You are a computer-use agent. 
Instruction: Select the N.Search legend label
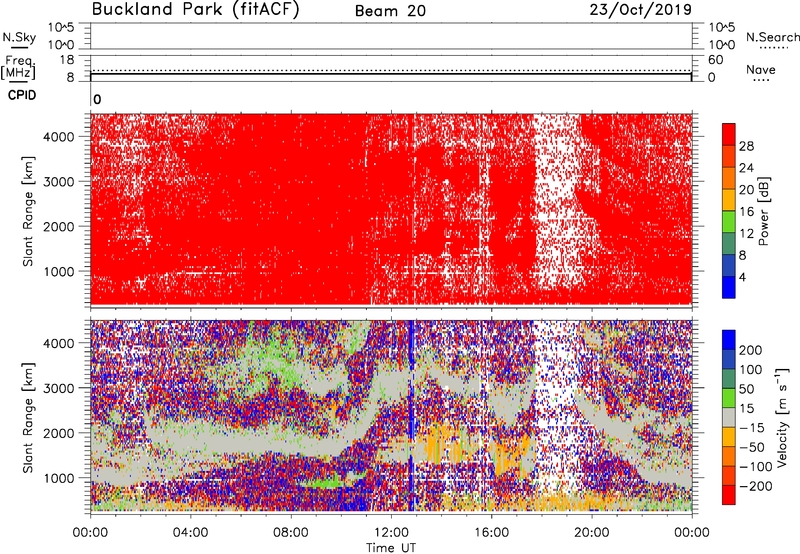click(x=772, y=37)
